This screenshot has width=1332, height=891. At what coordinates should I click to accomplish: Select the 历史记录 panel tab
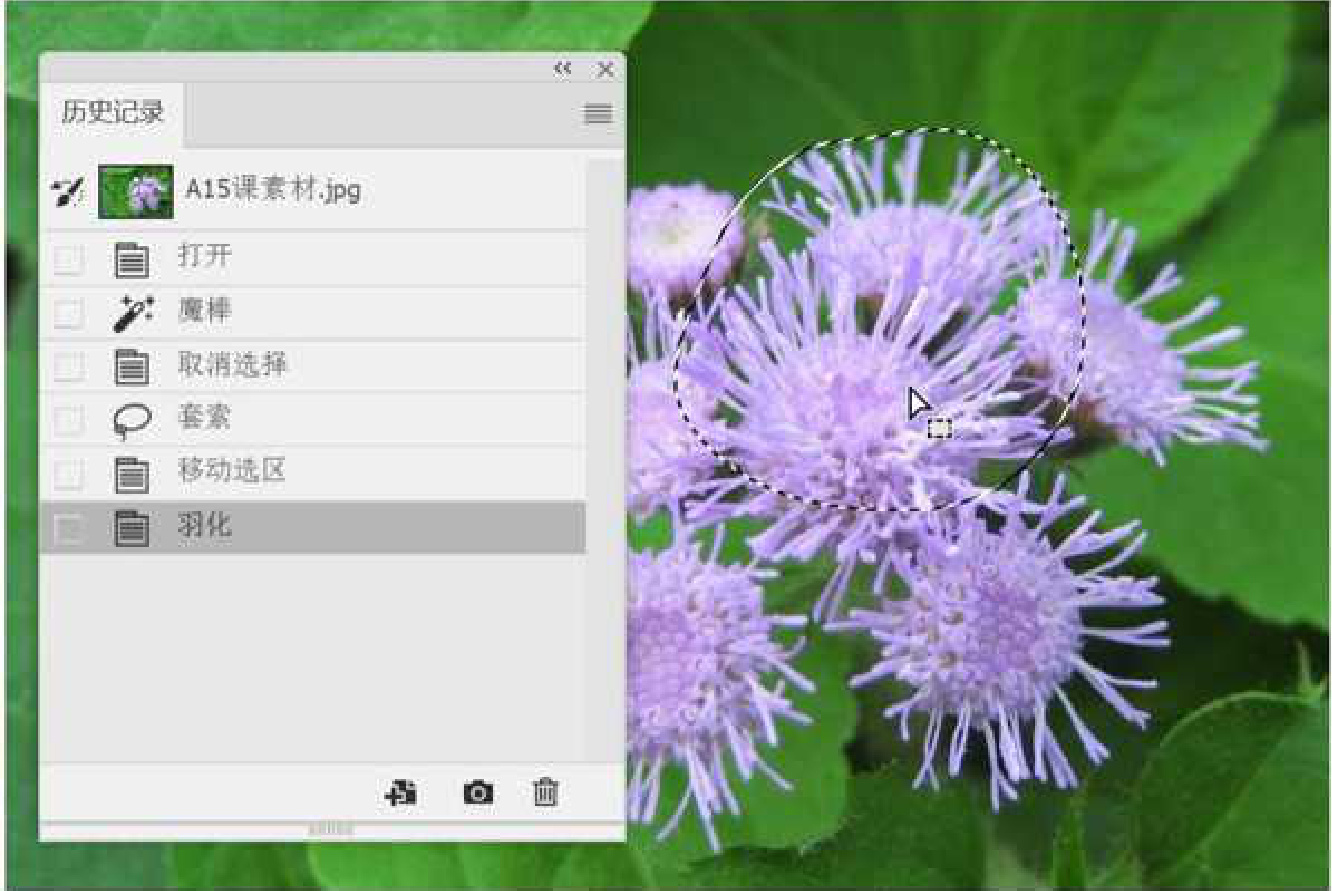click(x=112, y=113)
